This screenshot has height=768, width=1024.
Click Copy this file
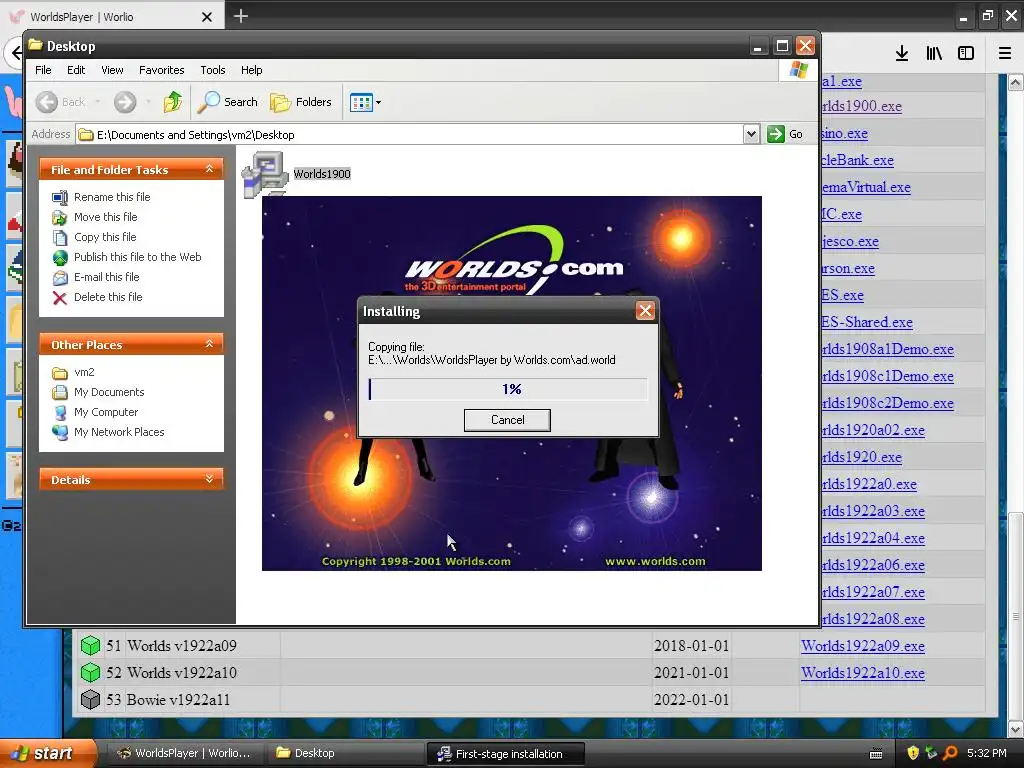[104, 237]
